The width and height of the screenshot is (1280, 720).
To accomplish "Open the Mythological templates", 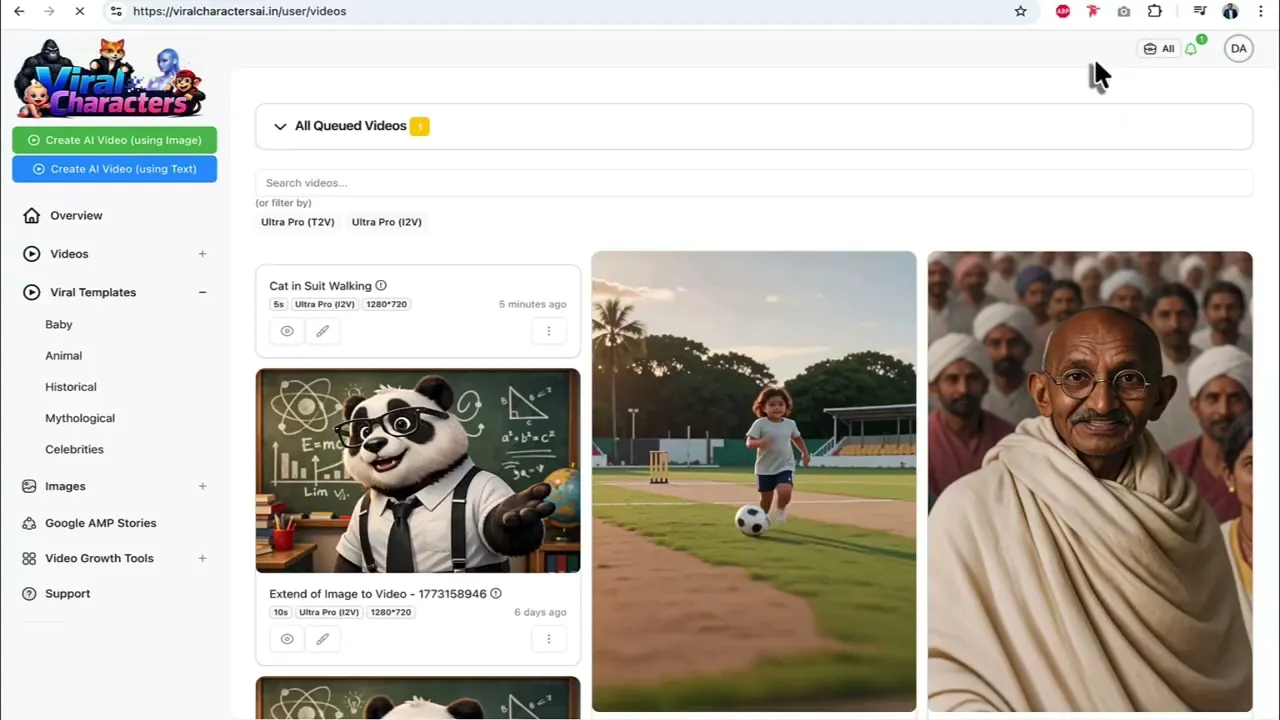I will click(x=80, y=418).
